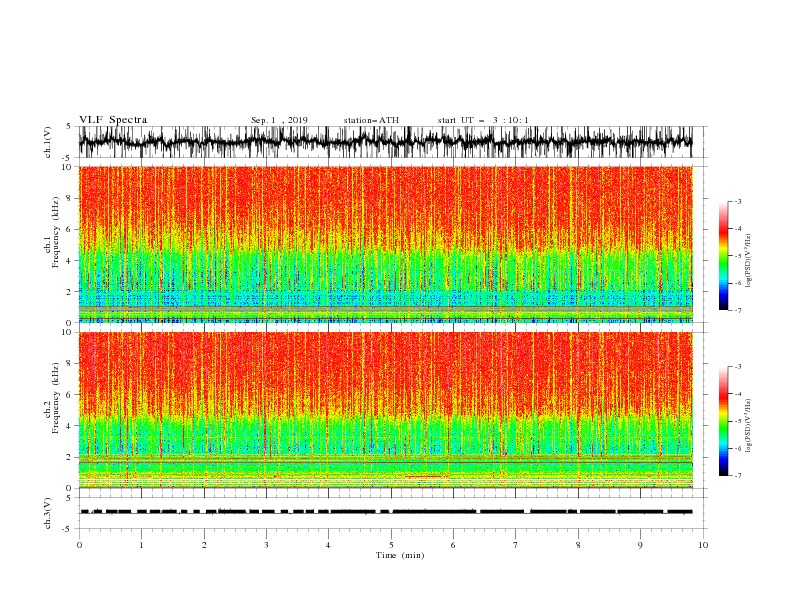Click the upper PSD color scale bar
792x612 pixels.
[x=723, y=256]
